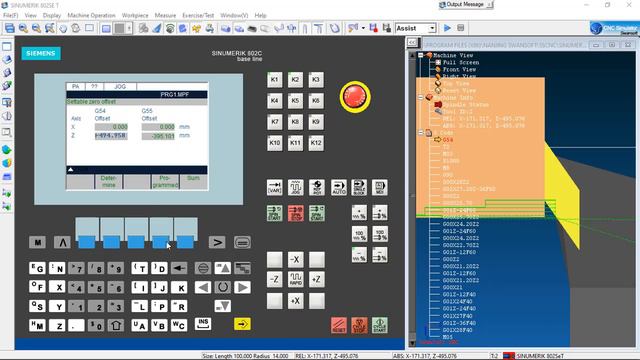Open the Machine Operation menu
This screenshot has width=640, height=360.
pos(91,15)
